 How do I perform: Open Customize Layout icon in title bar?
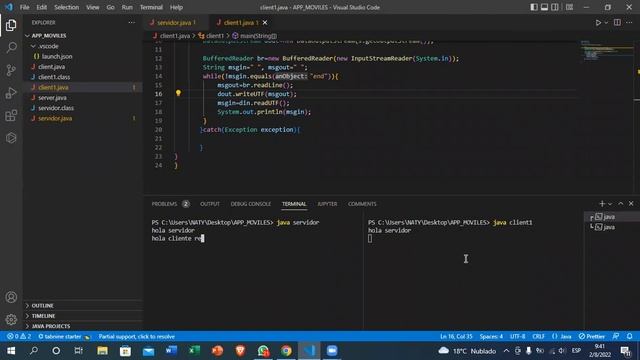tap(569, 7)
